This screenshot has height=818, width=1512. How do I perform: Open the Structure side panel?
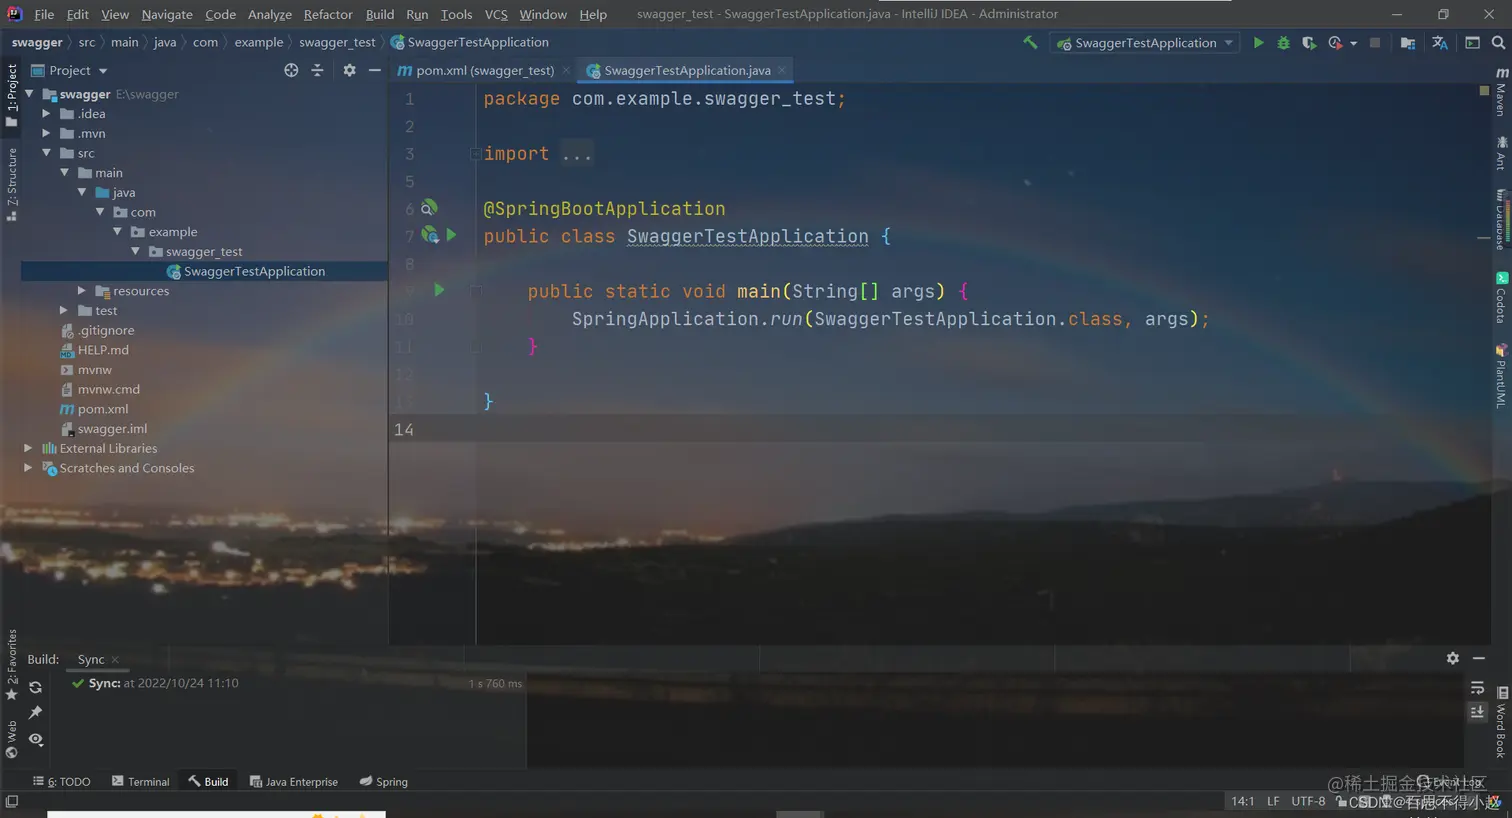pos(11,184)
